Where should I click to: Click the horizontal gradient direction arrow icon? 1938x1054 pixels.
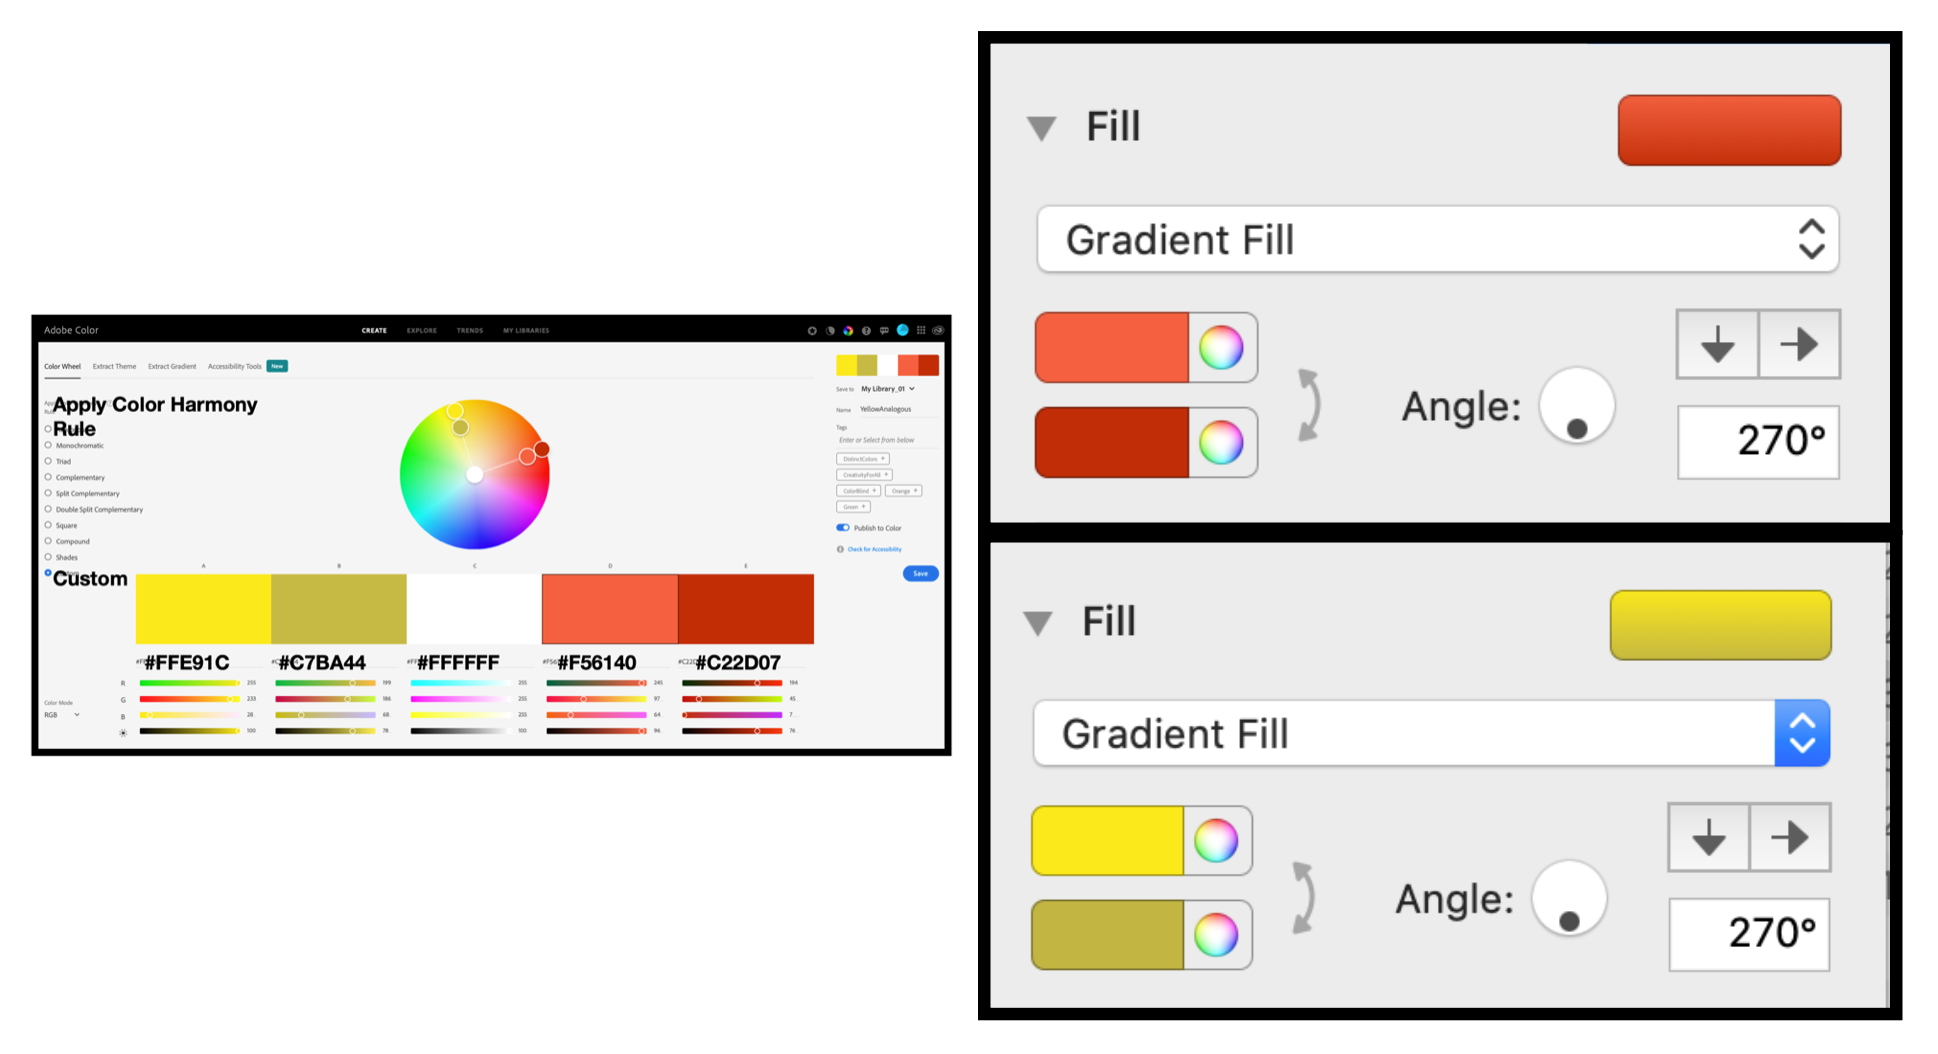[1799, 344]
